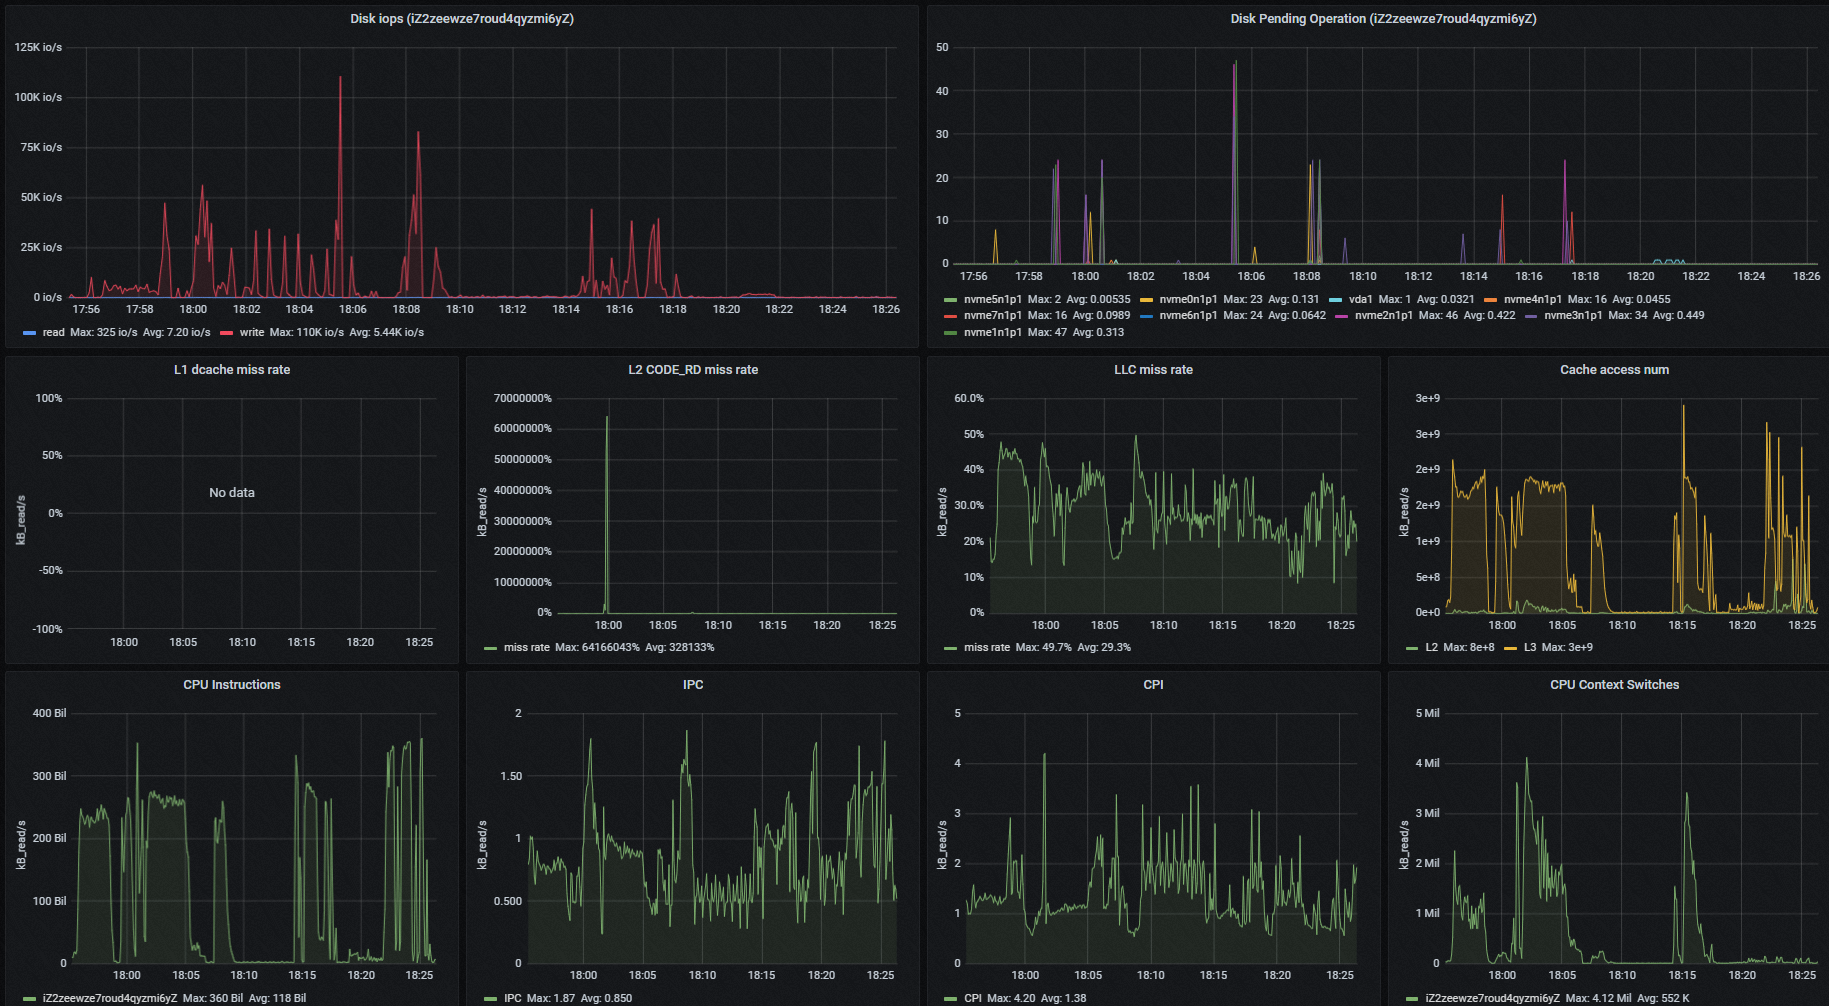Toggle the read series in Disk iops legend
This screenshot has width=1829, height=1006.
coord(53,333)
